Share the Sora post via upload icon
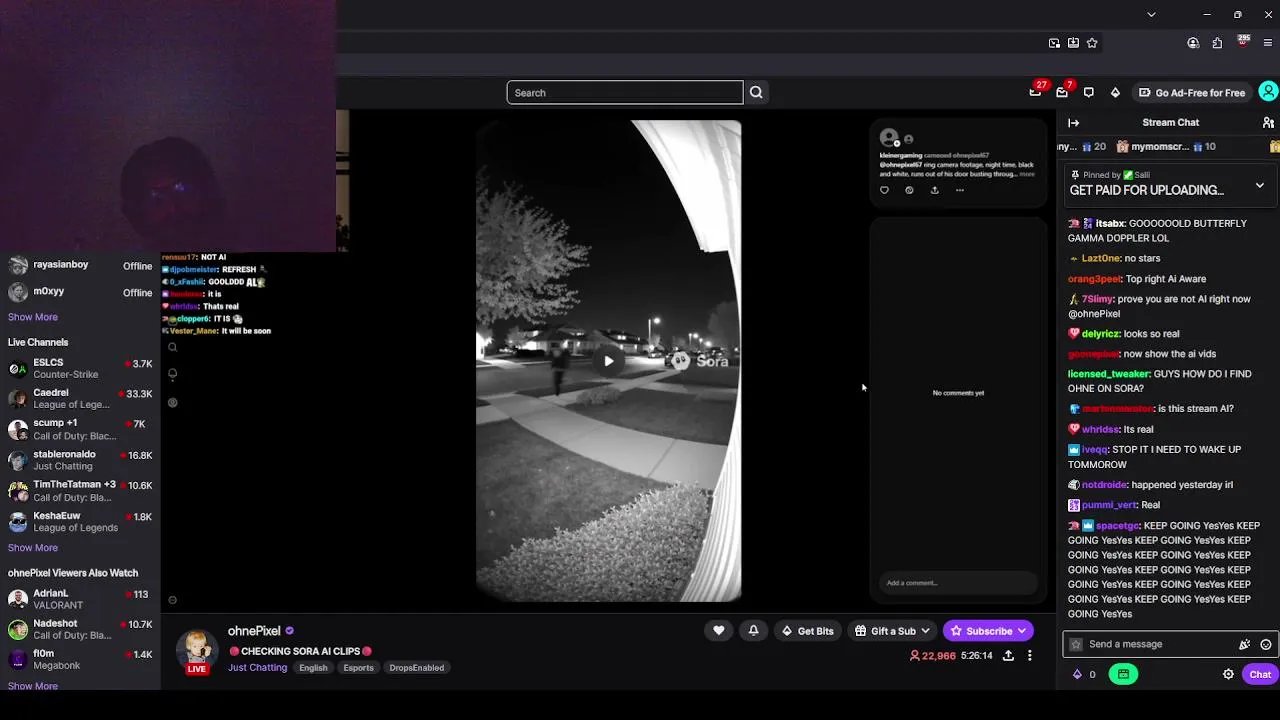This screenshot has width=1280, height=720. tap(934, 190)
